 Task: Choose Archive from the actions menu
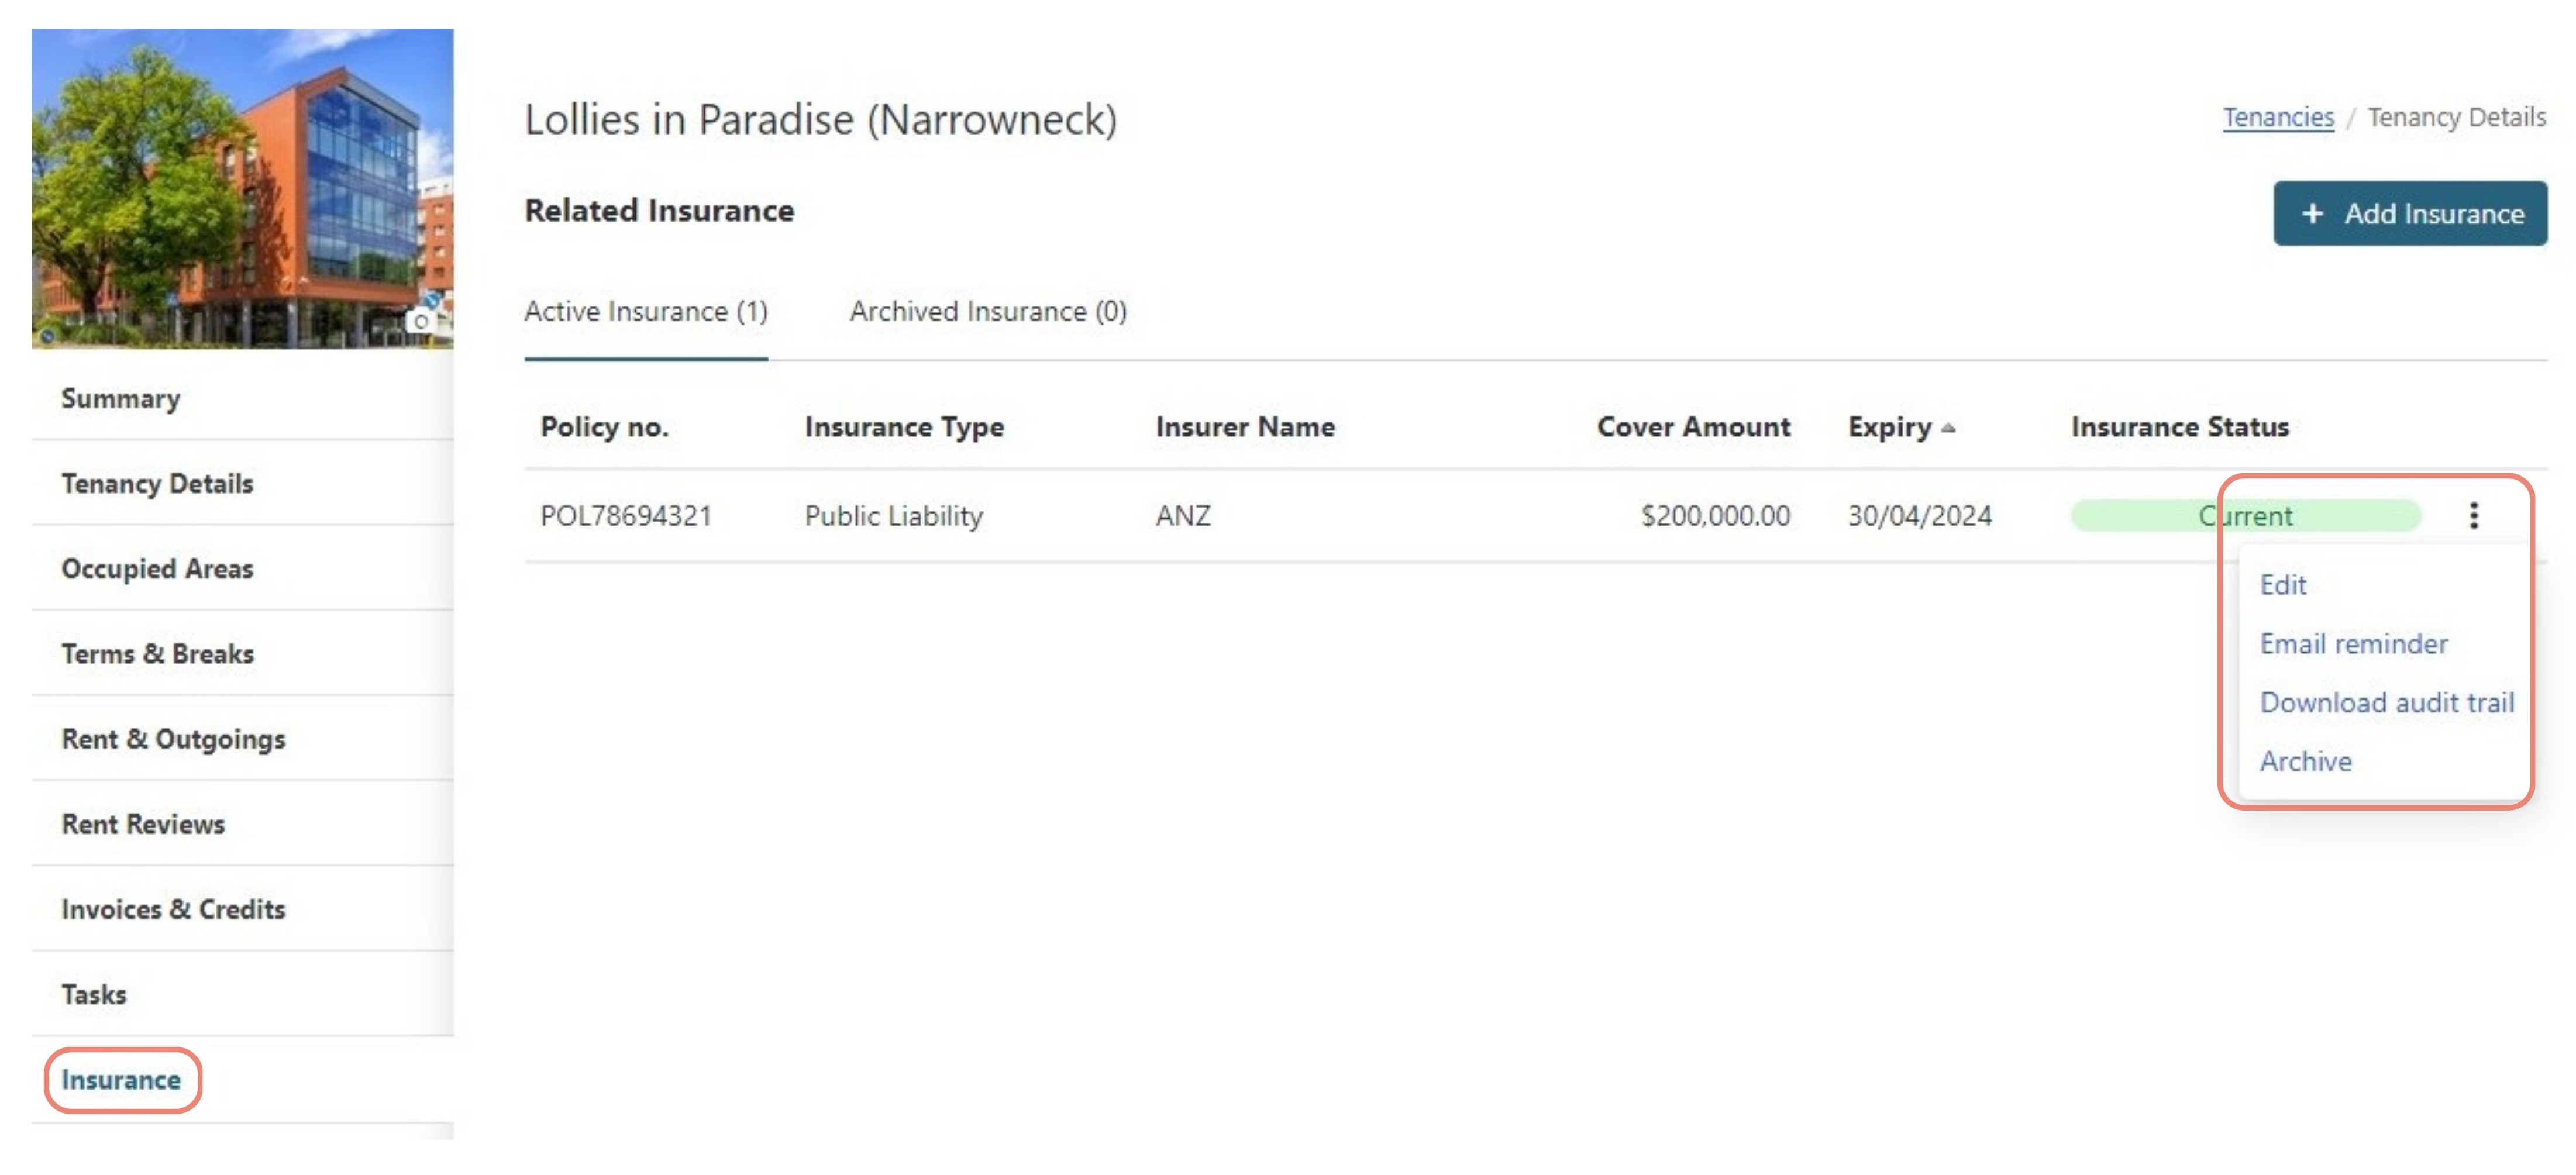tap(2305, 761)
